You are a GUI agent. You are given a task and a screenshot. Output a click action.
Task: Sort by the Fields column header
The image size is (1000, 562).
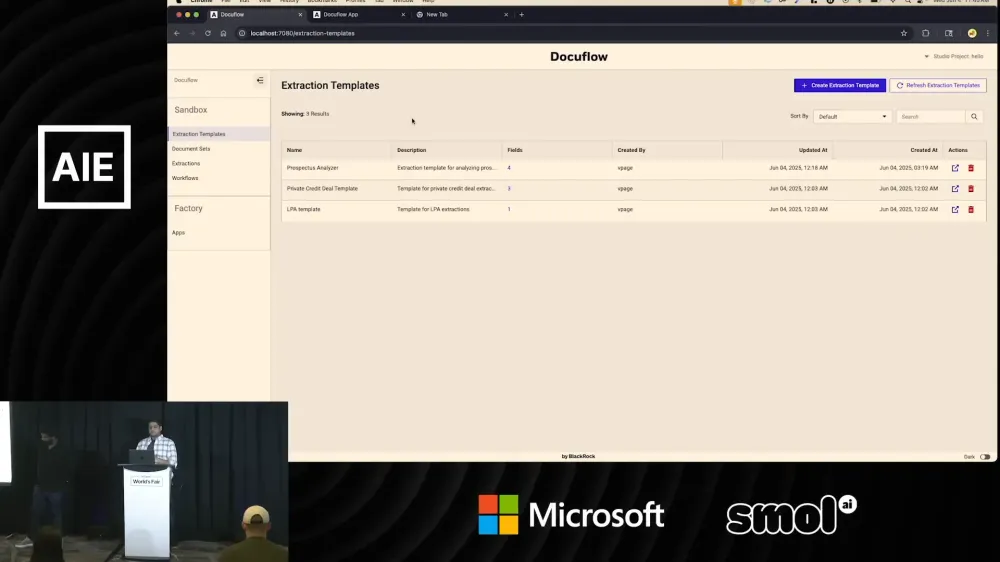click(x=515, y=150)
